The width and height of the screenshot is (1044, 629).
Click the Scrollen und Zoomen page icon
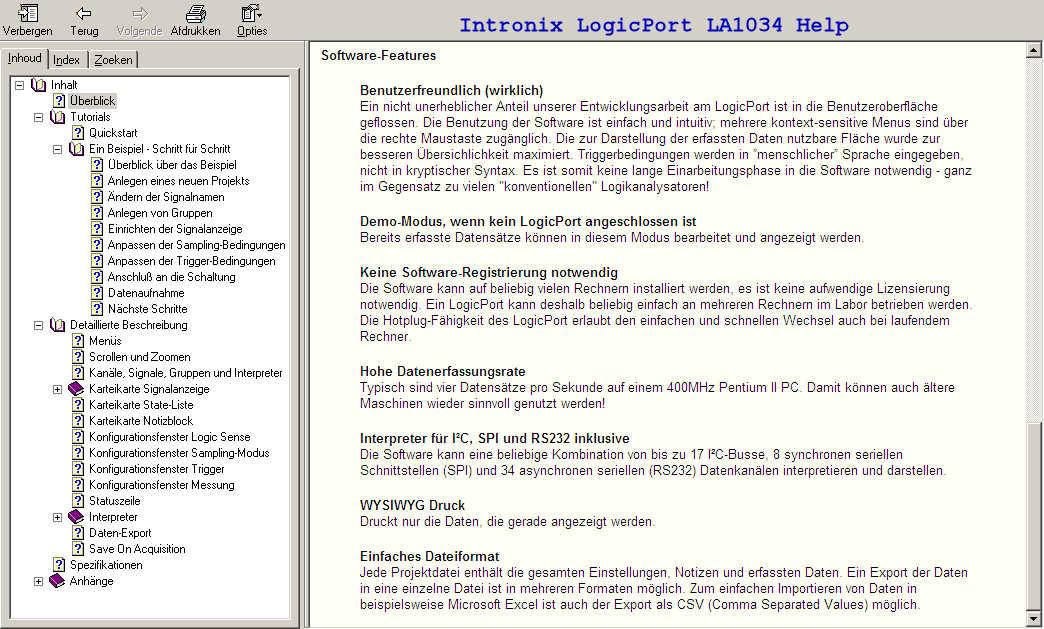click(78, 357)
